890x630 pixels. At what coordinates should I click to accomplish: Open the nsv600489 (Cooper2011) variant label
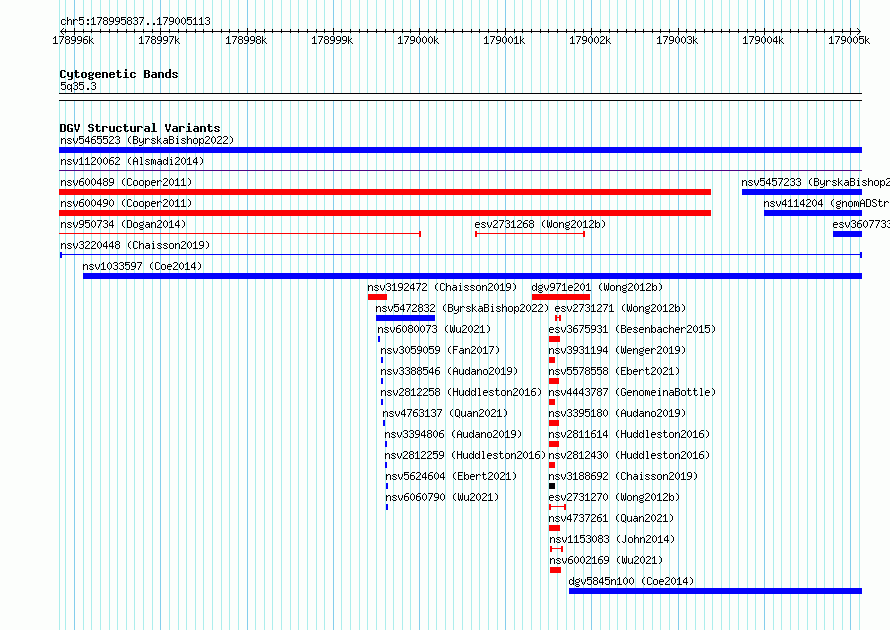point(126,182)
